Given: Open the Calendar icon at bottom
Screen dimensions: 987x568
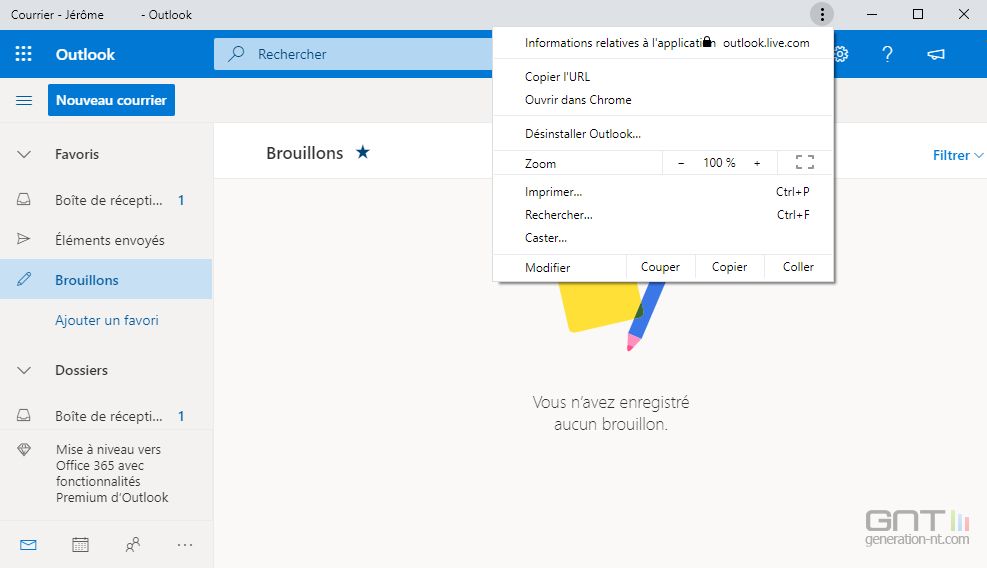Looking at the screenshot, I should [81, 545].
